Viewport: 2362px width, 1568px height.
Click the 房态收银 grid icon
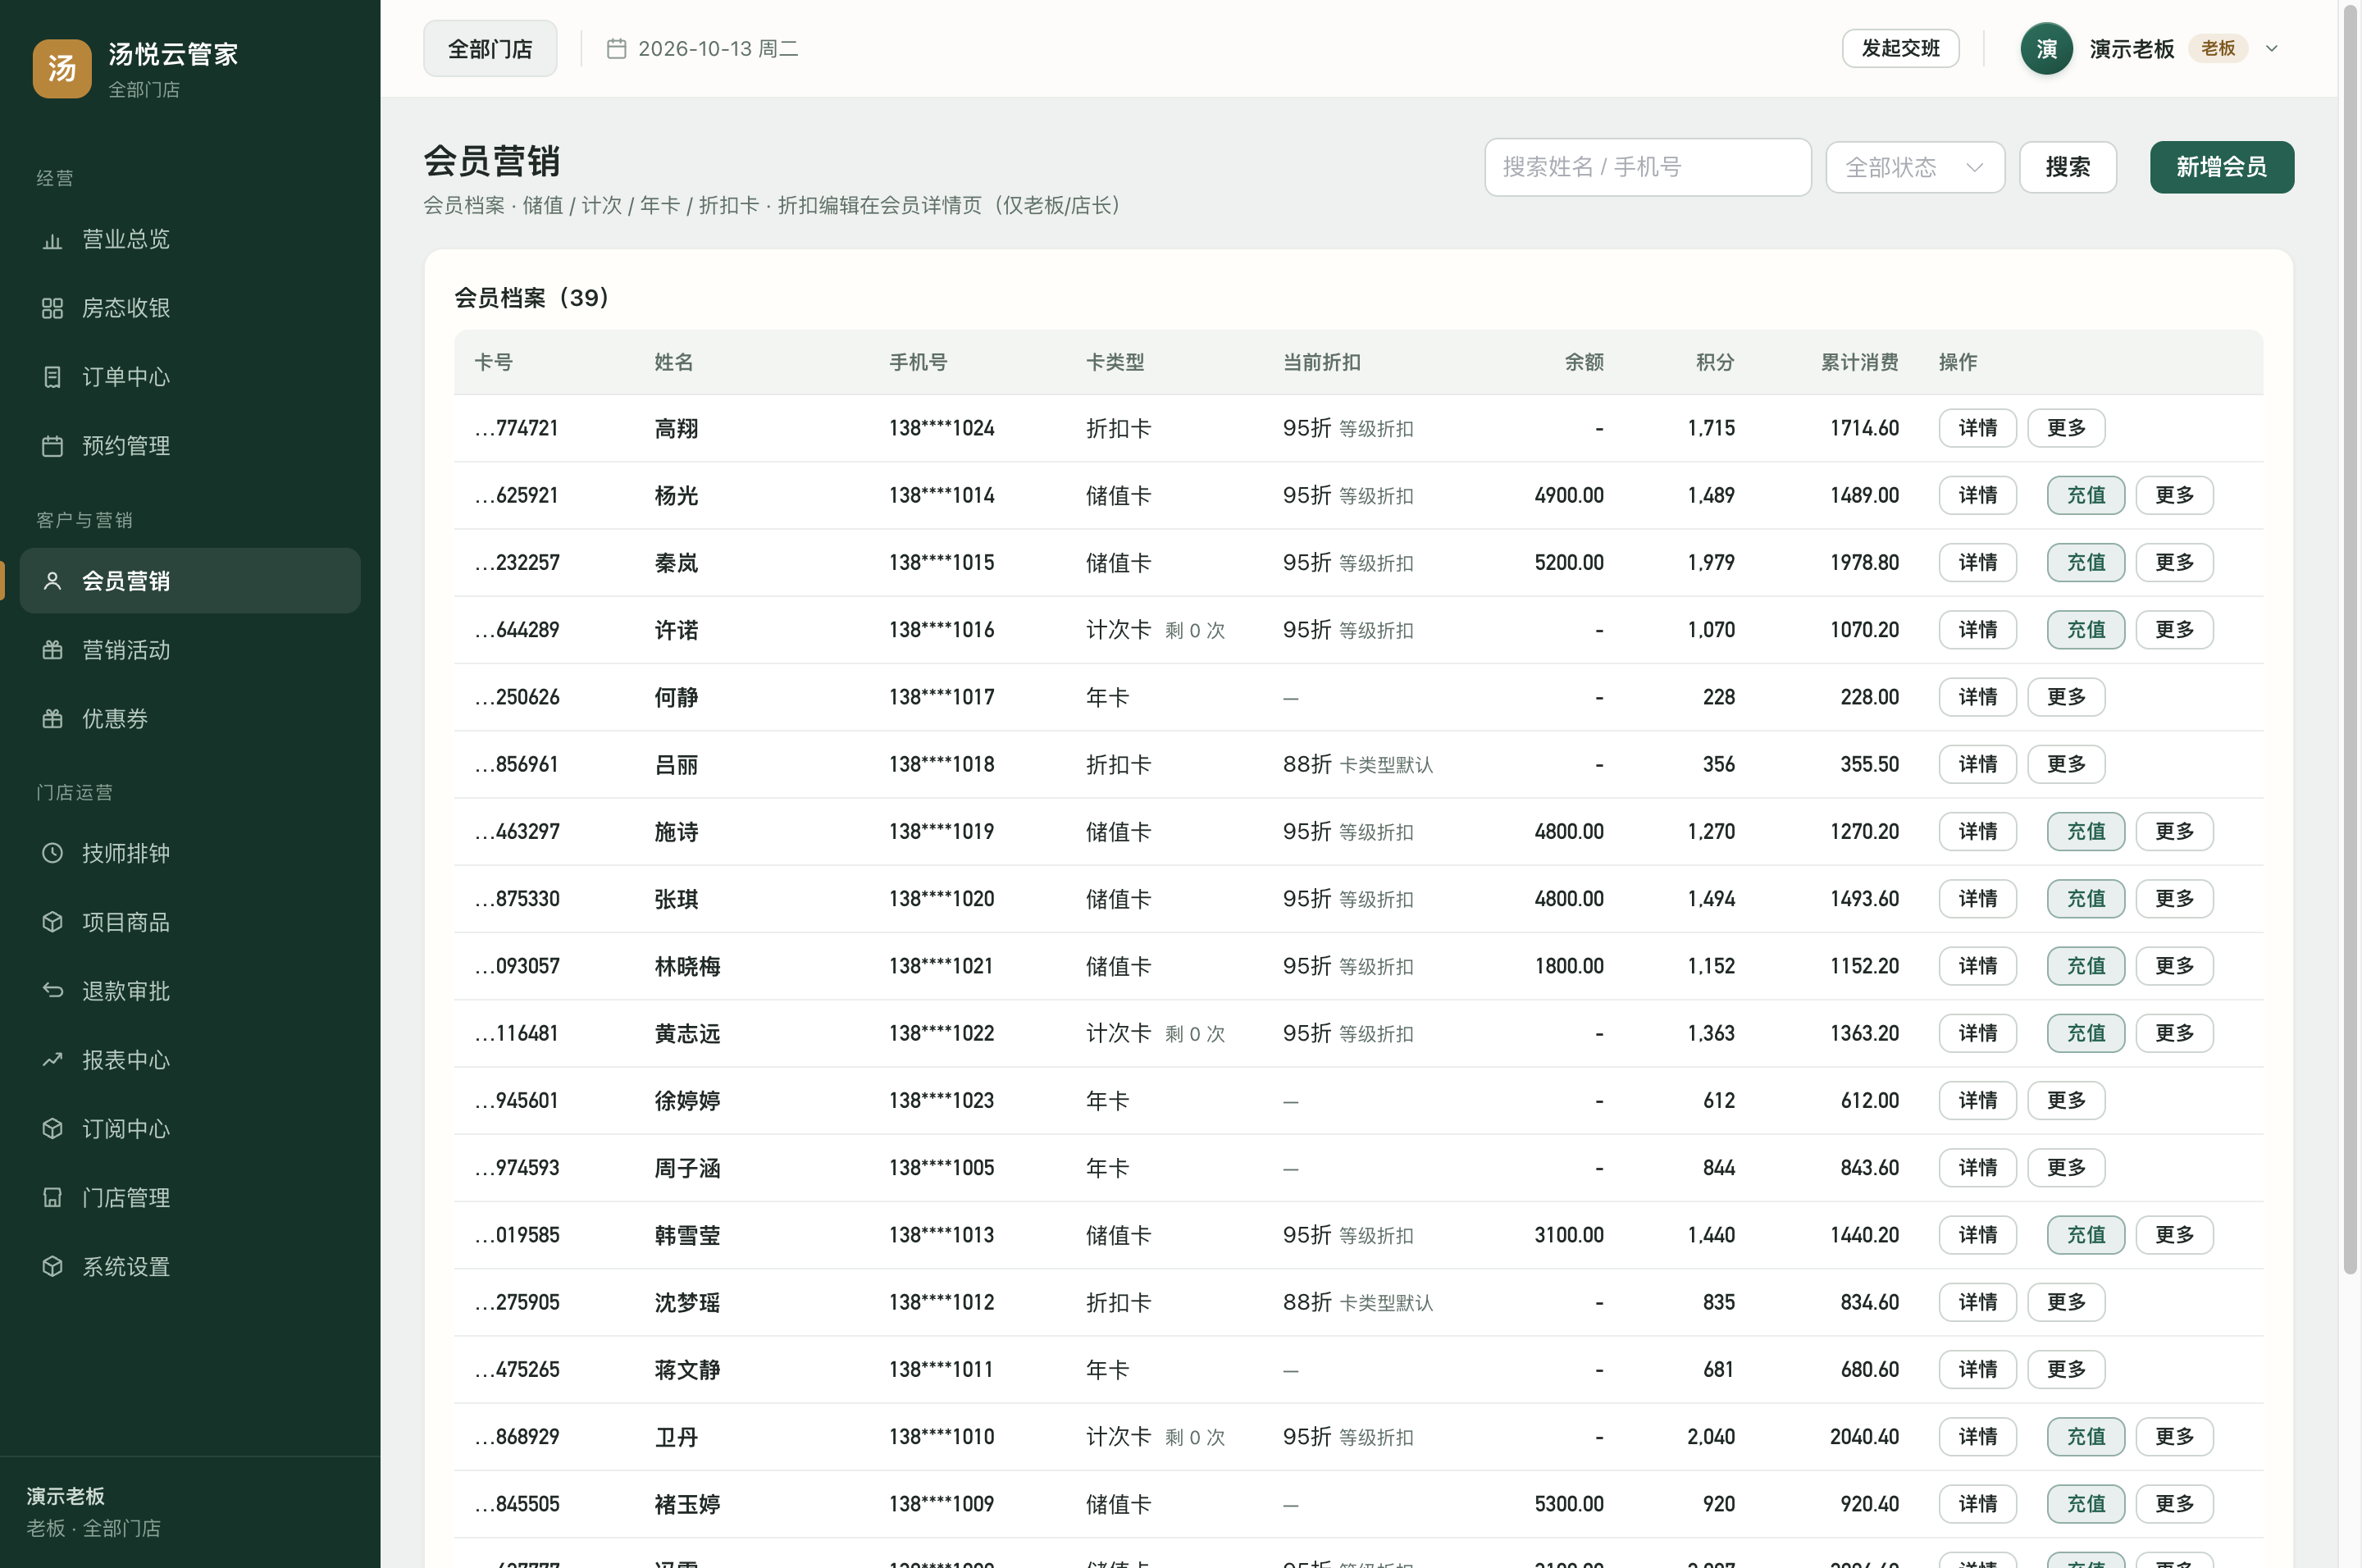tap(52, 308)
